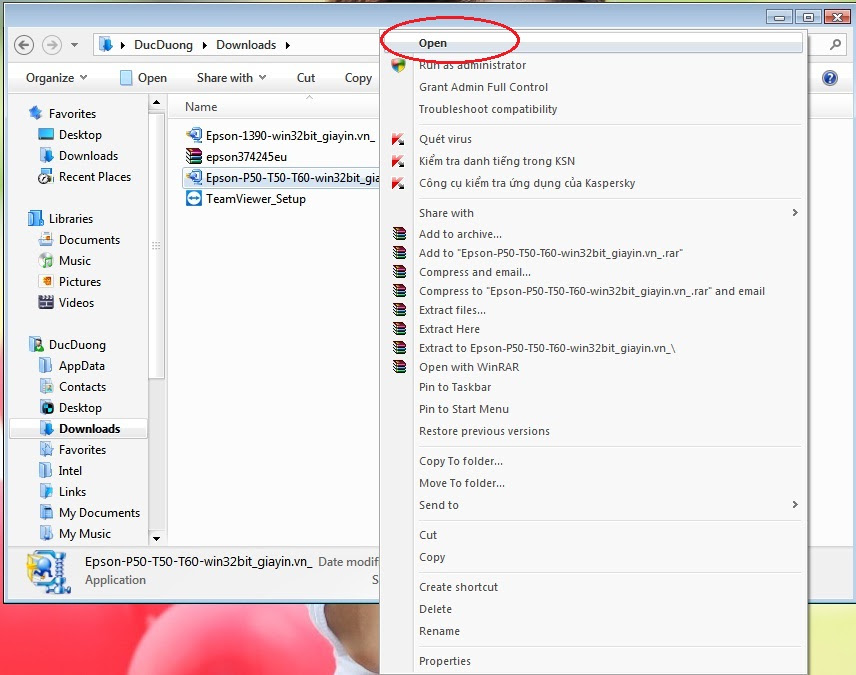Sort files by Name column header

201,106
